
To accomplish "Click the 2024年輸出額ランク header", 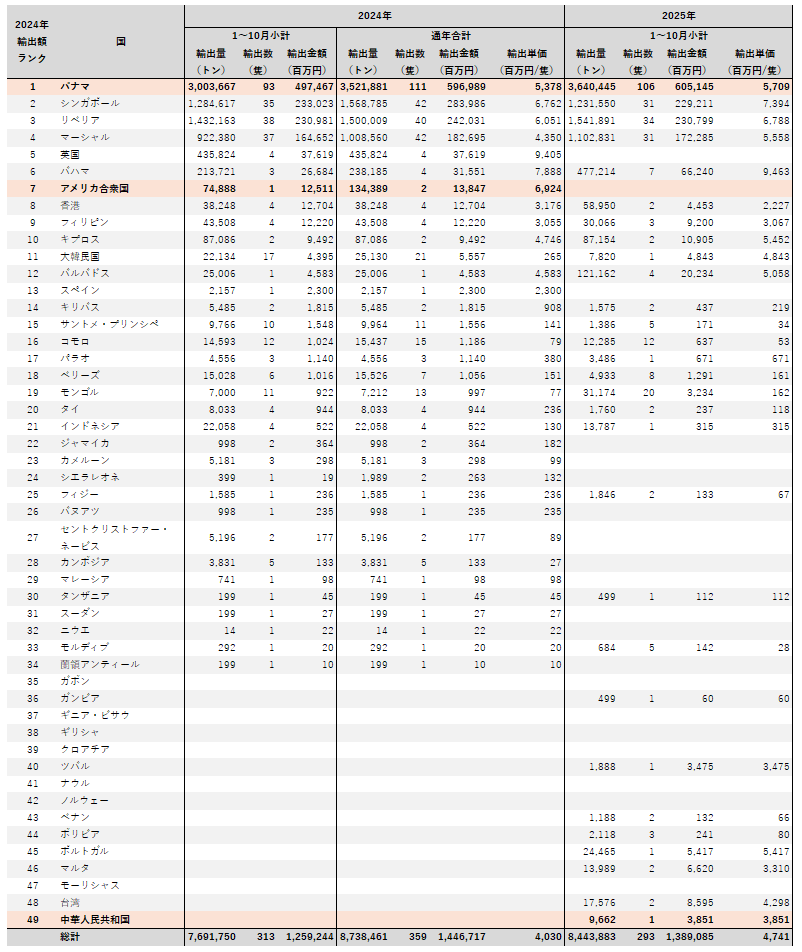I will (32, 41).
